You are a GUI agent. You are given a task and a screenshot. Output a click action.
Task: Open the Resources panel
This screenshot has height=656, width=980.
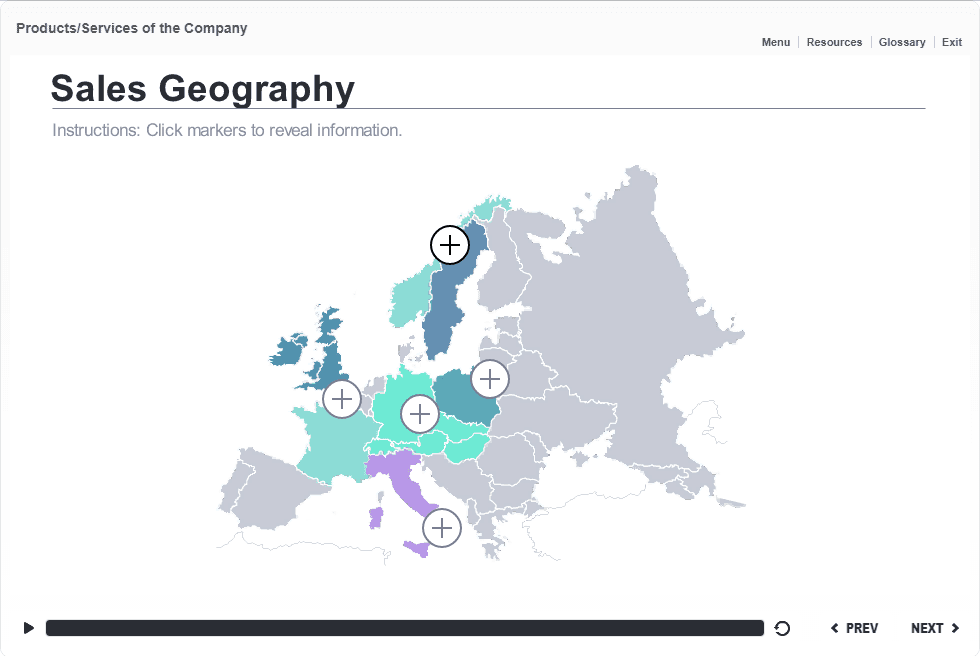[834, 42]
